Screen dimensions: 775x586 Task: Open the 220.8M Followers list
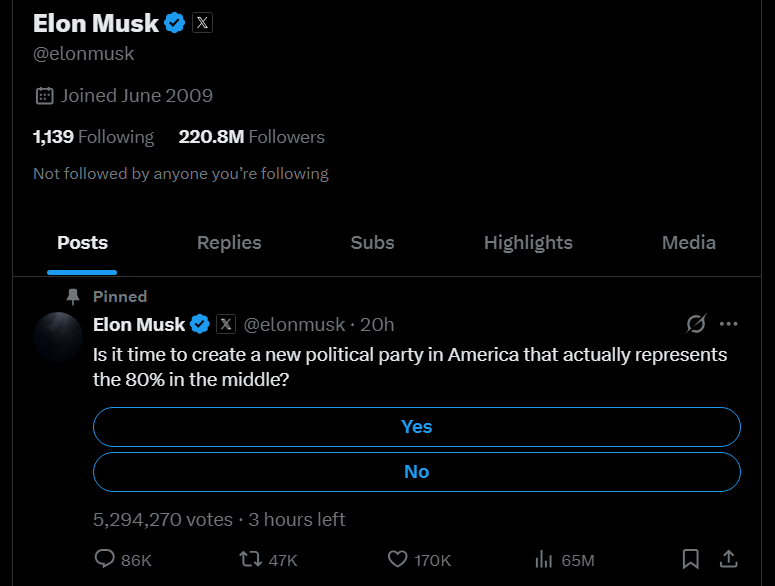pos(252,137)
